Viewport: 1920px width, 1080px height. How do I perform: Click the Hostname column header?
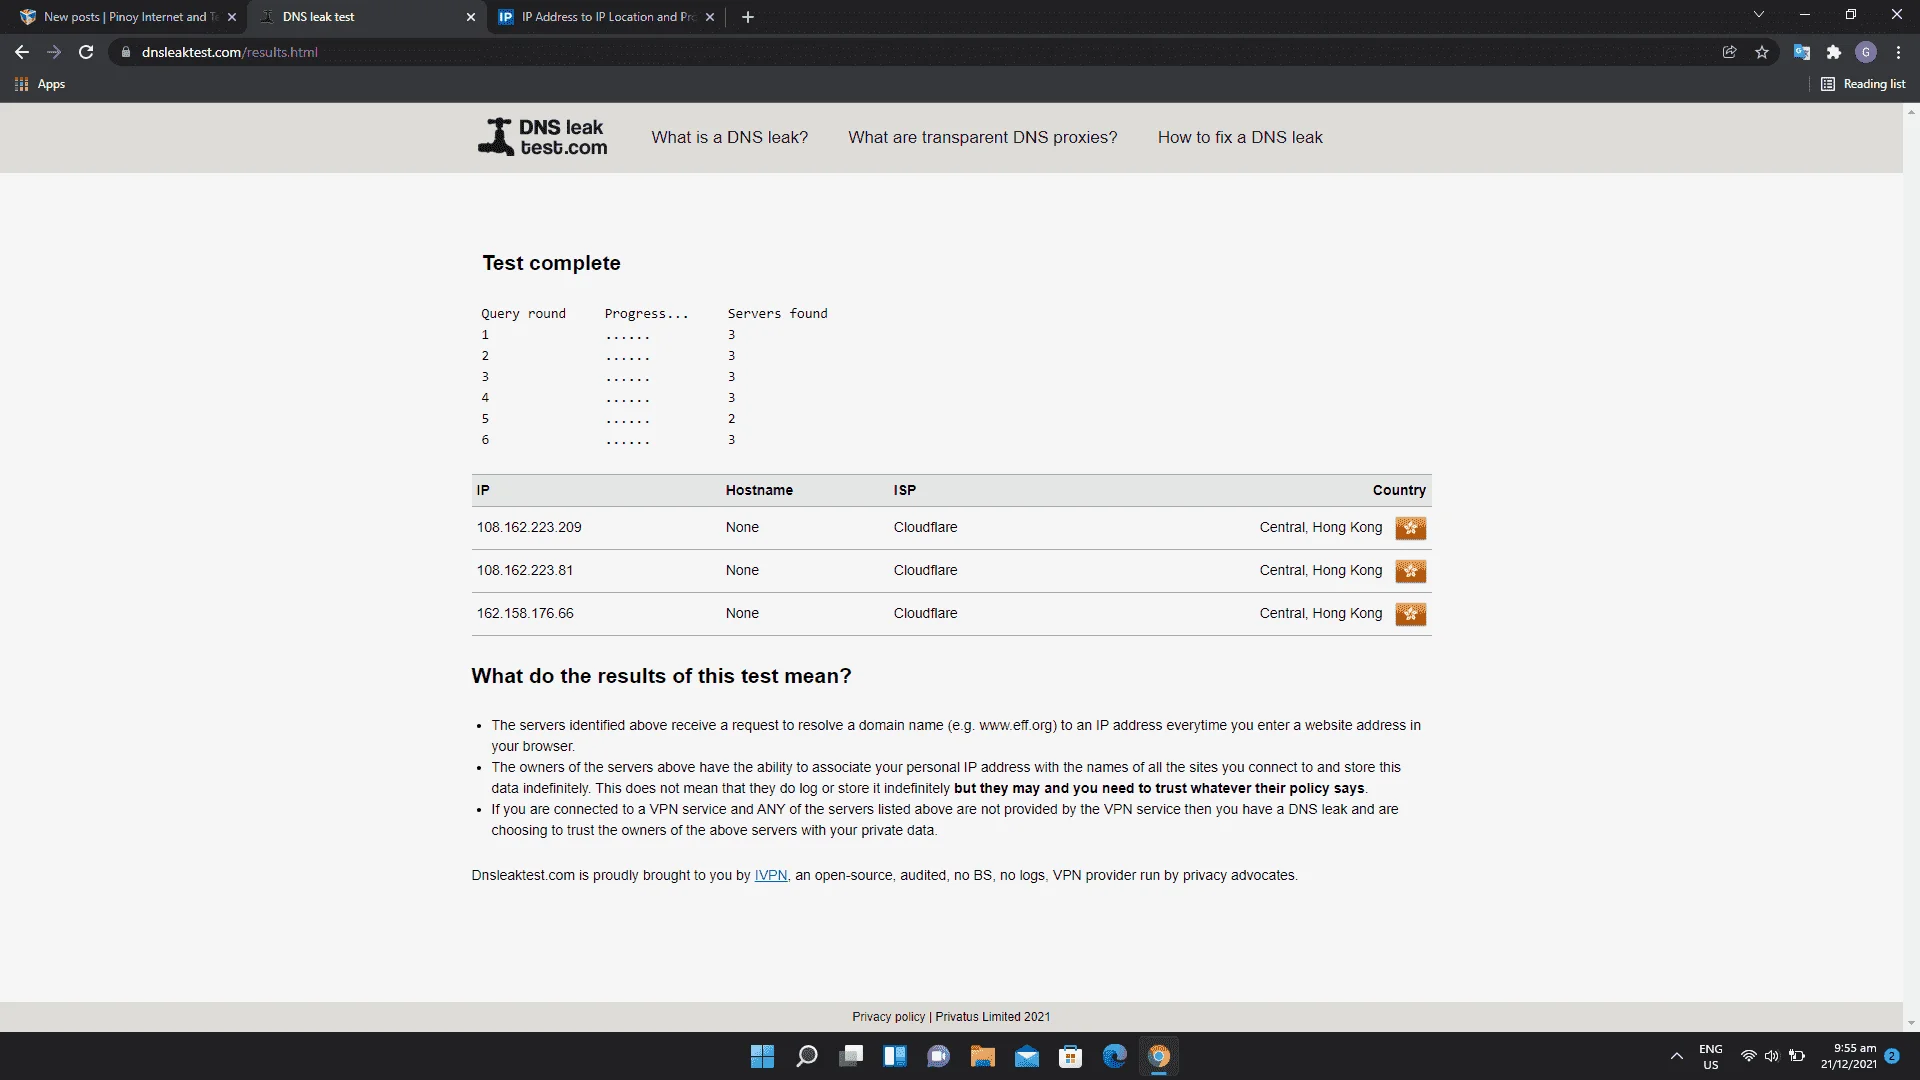coord(759,490)
